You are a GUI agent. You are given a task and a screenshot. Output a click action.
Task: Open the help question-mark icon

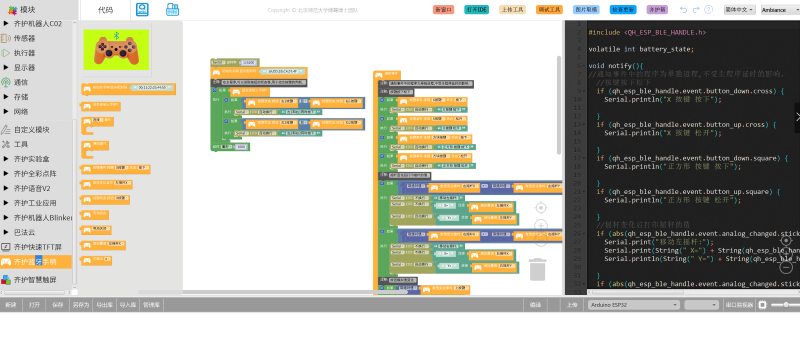[709, 10]
